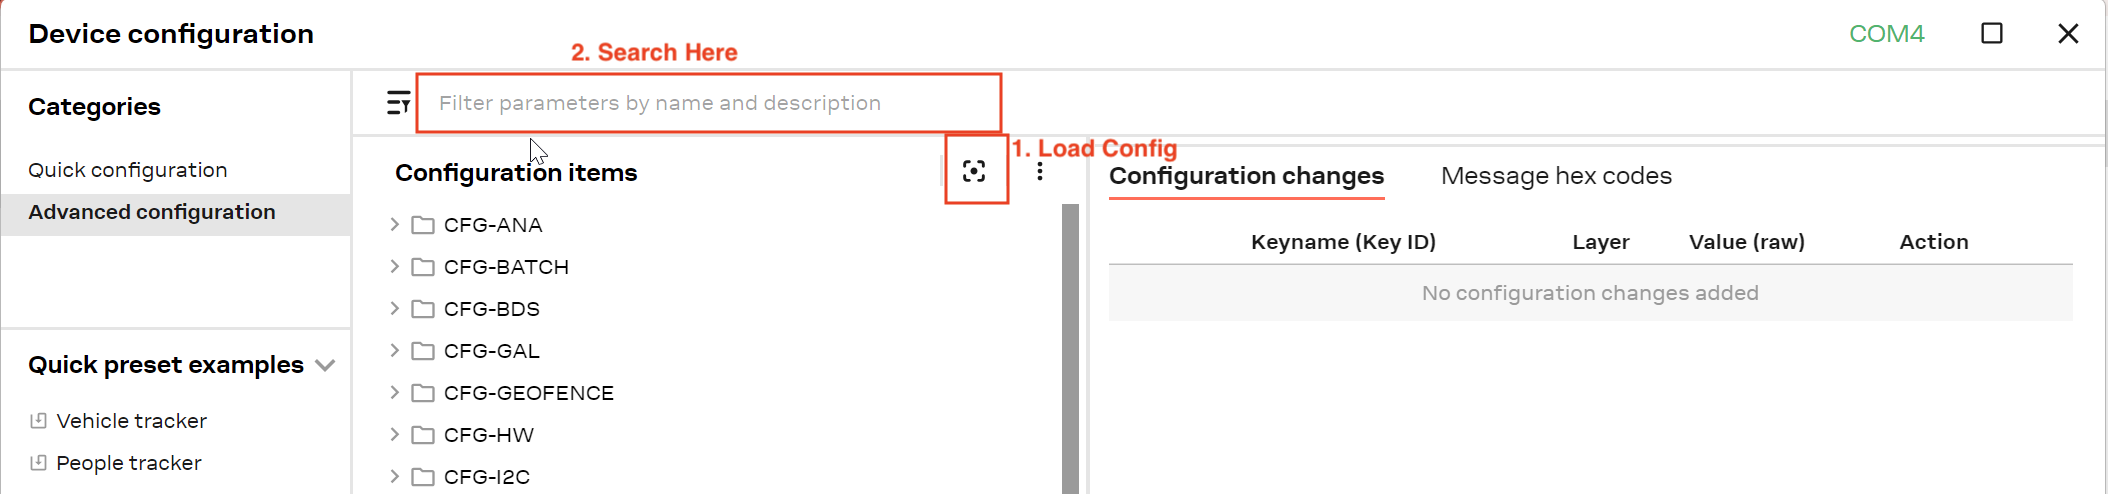2108x494 pixels.
Task: Expand the CFG-I2C tree node
Action: [x=394, y=477]
